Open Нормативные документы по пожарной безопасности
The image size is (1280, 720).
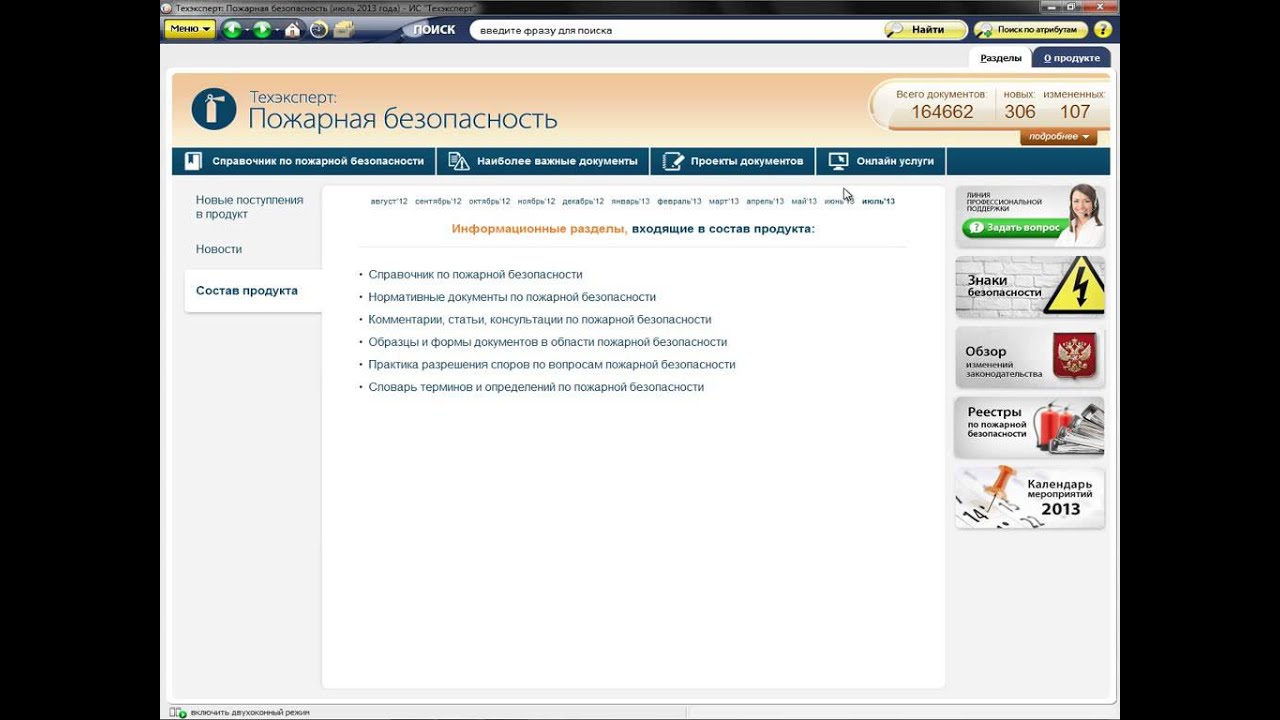pos(512,297)
